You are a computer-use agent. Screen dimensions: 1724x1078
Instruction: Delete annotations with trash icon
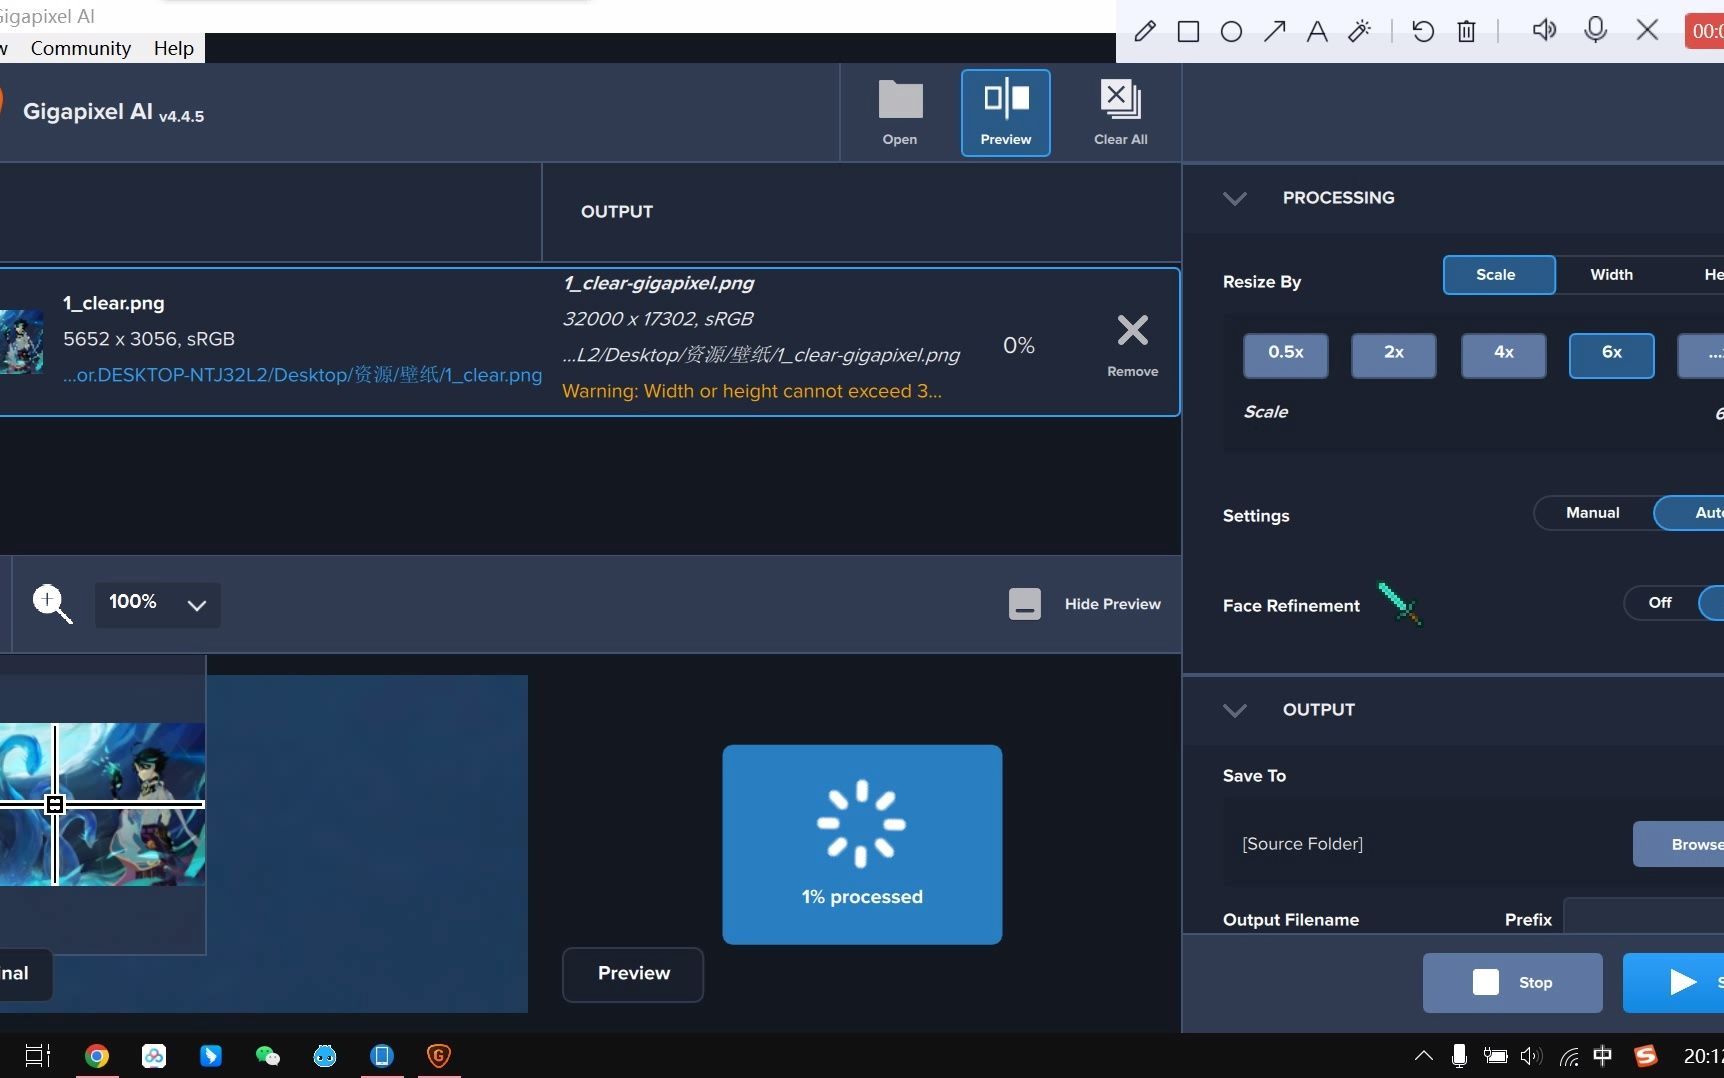(x=1466, y=31)
